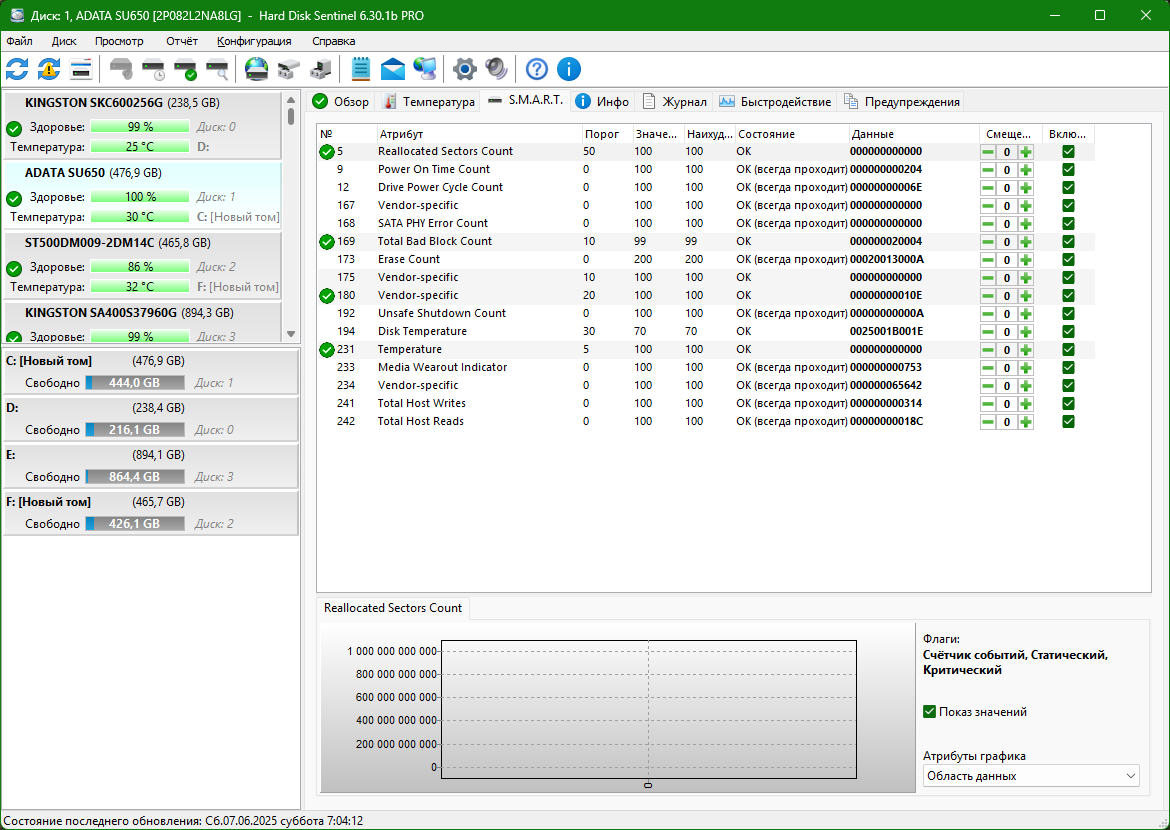Image resolution: width=1170 pixels, height=830 pixels.
Task: Click the speaker sound alert icon
Action: tap(496, 69)
